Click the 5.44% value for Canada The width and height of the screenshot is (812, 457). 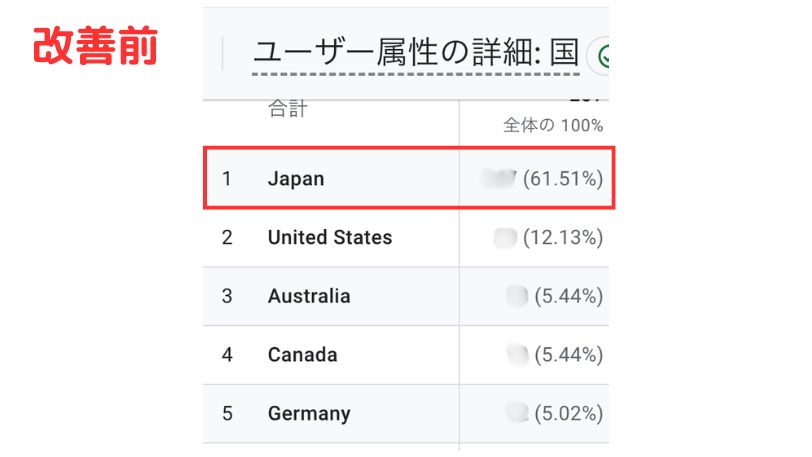click(569, 355)
